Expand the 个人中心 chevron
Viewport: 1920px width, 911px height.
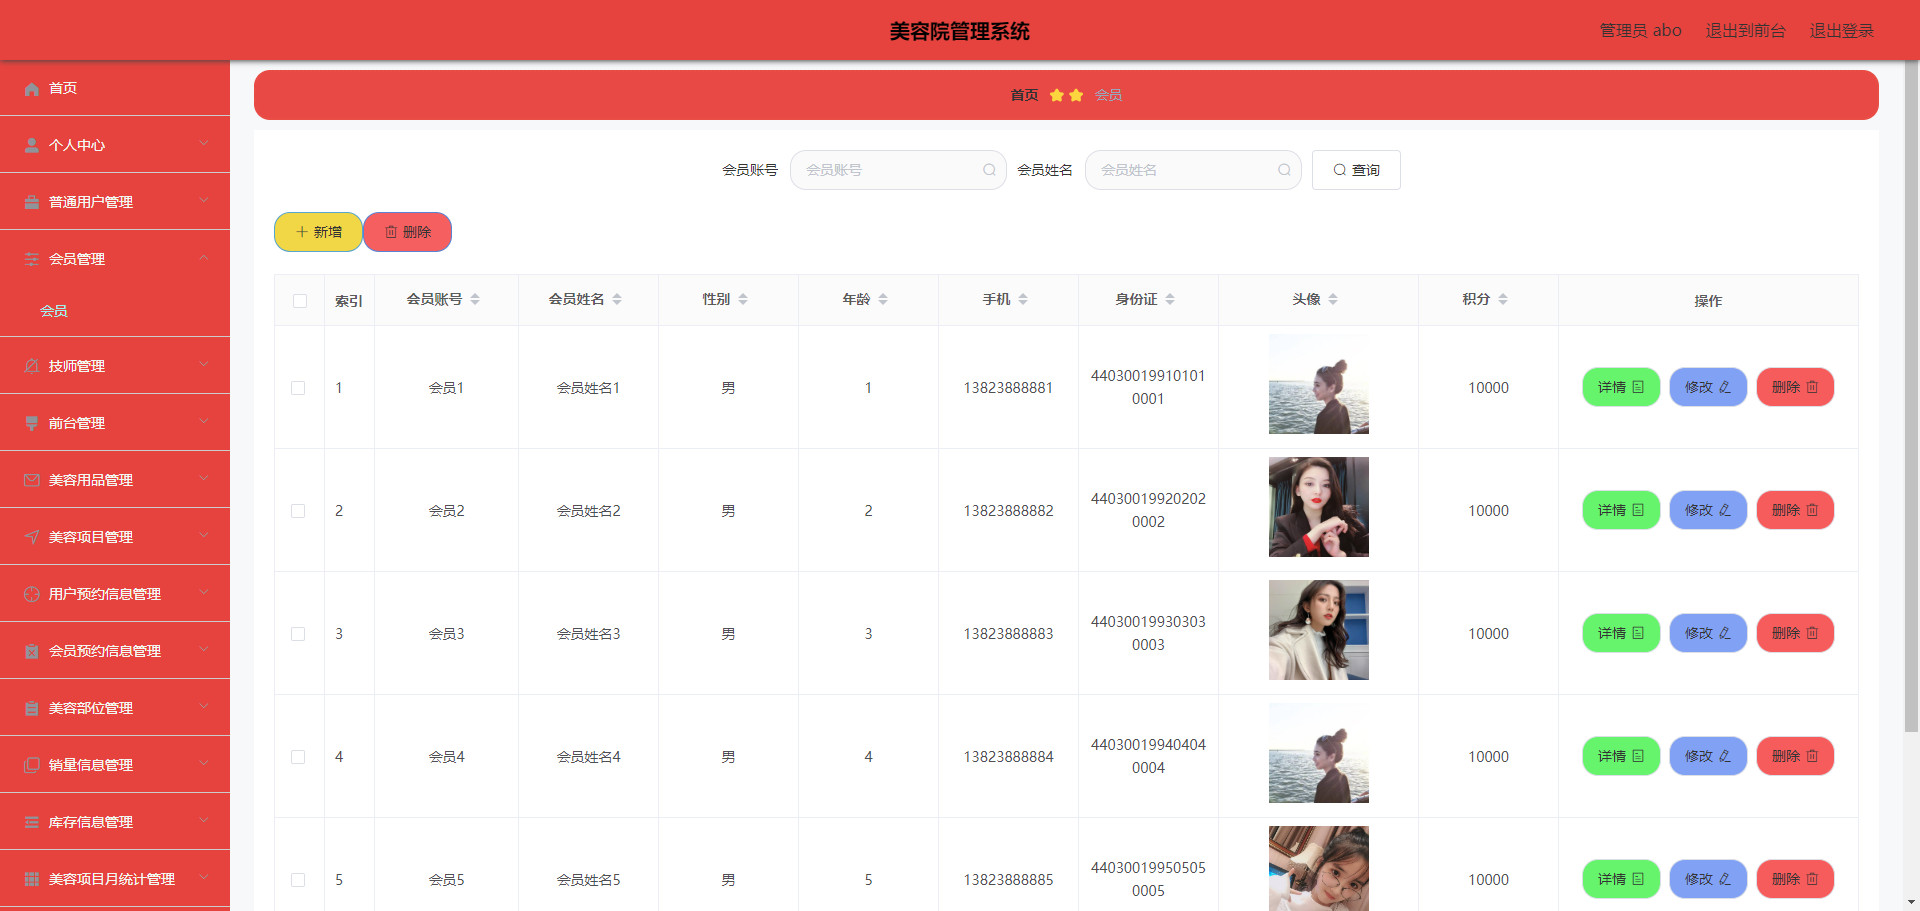(x=204, y=144)
